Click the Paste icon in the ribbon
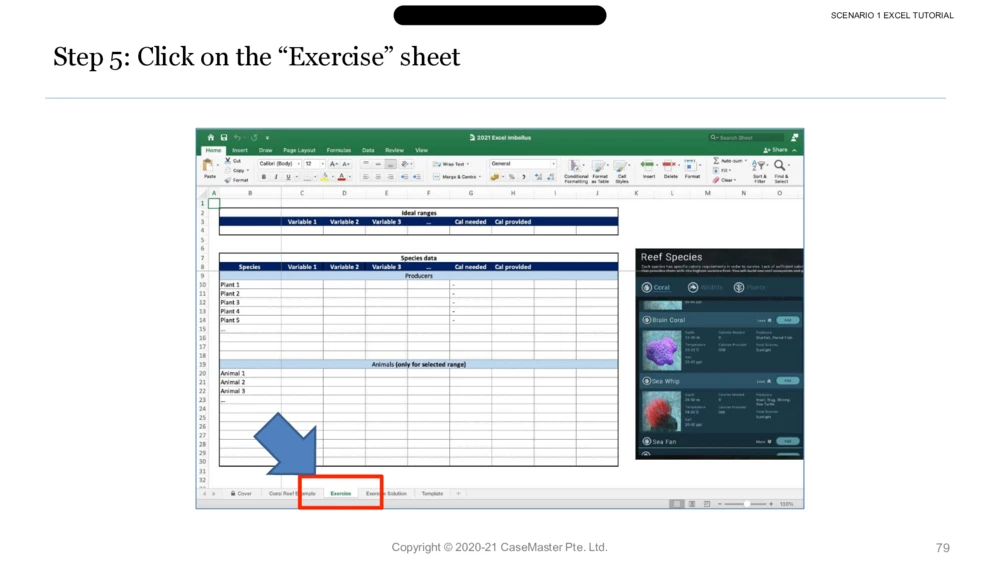 tap(209, 166)
